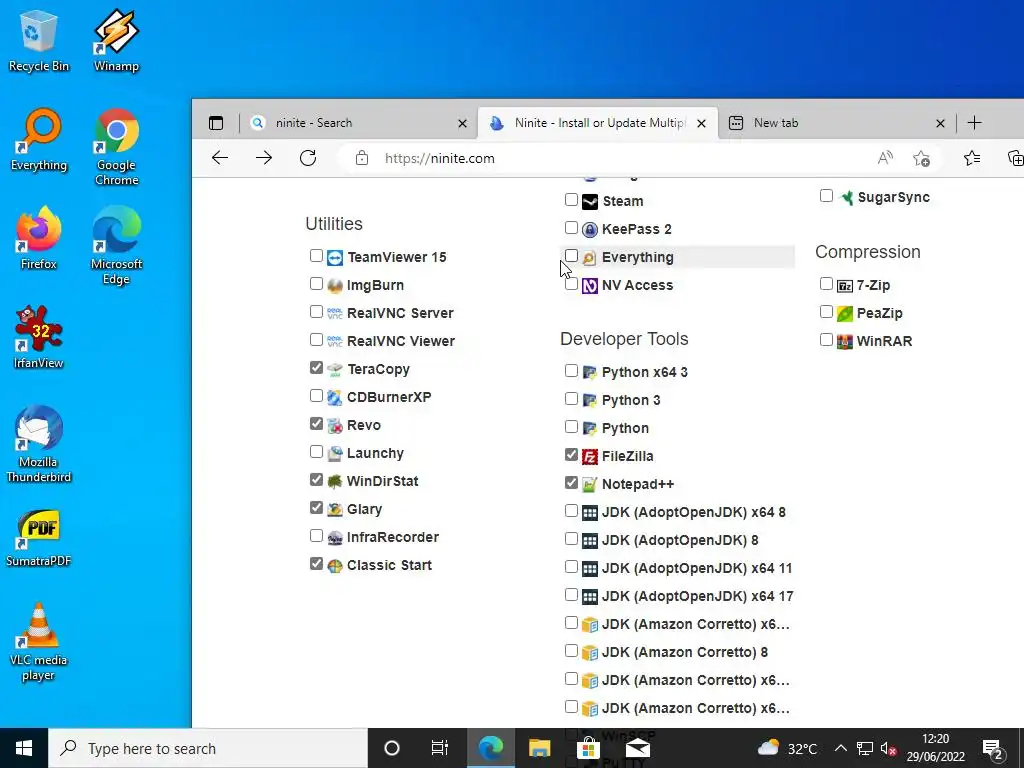
Task: Check the ImgBurn checkbox
Action: (x=316, y=284)
